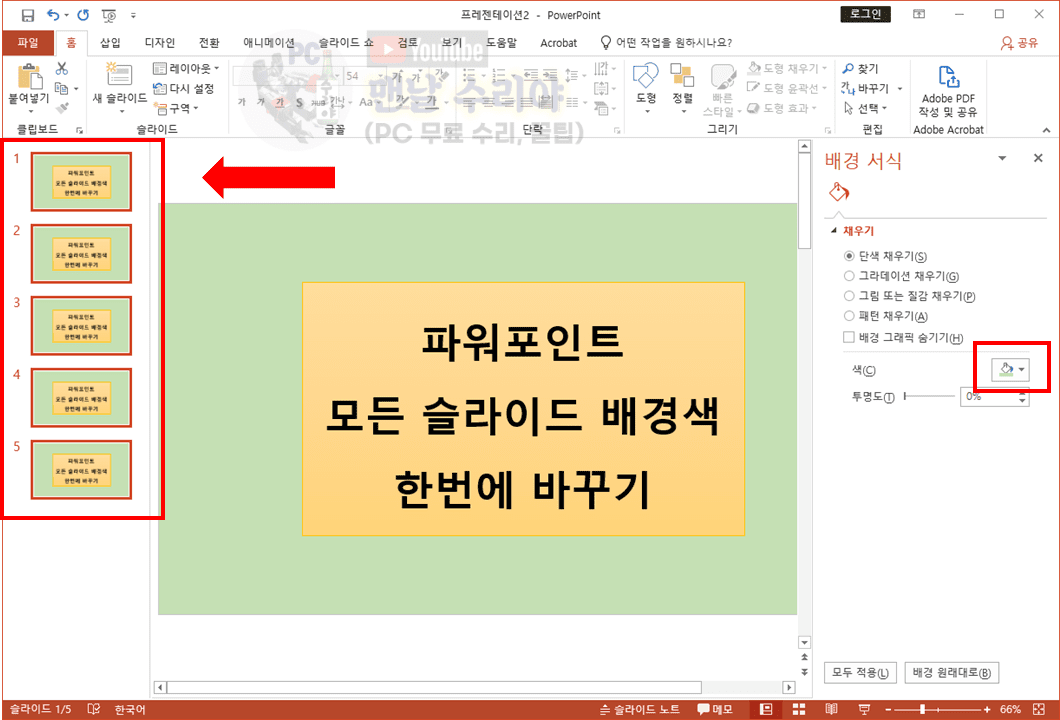Click the Share (공유) icon
The image size is (1060, 720).
tap(1019, 43)
